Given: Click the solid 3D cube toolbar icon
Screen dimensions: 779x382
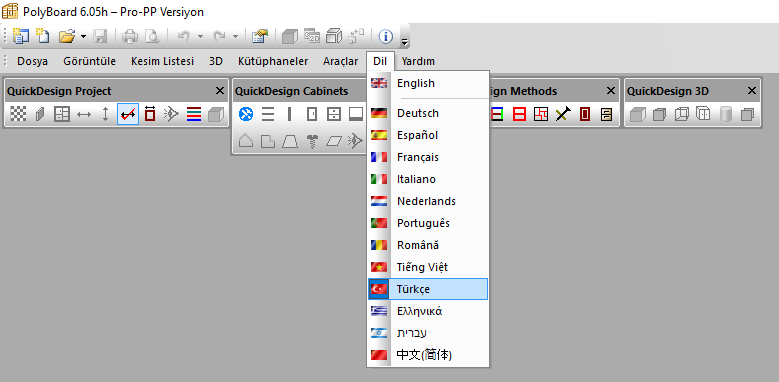Looking at the screenshot, I should (x=290, y=36).
